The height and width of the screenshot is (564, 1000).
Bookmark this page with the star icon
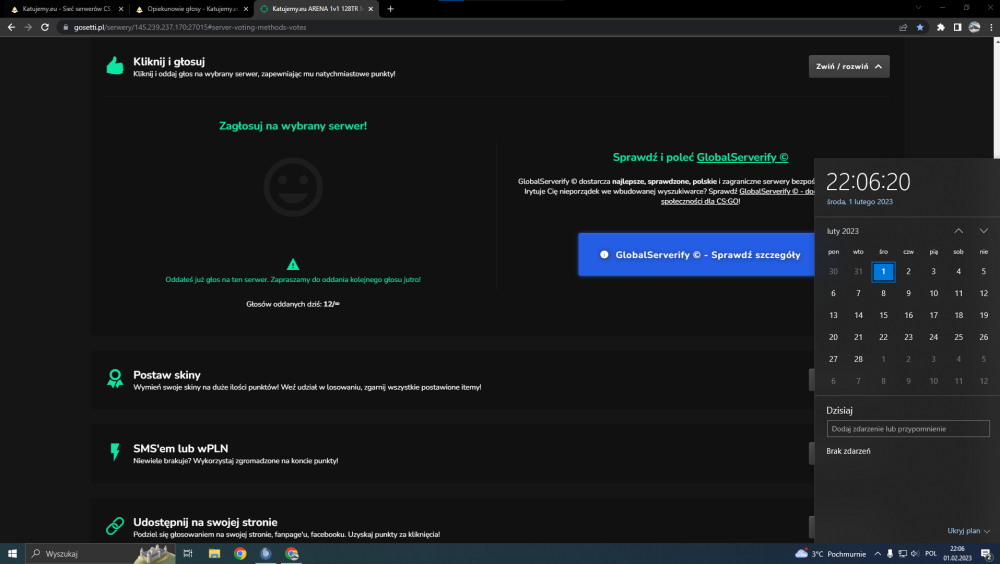pyautogui.click(x=920, y=27)
